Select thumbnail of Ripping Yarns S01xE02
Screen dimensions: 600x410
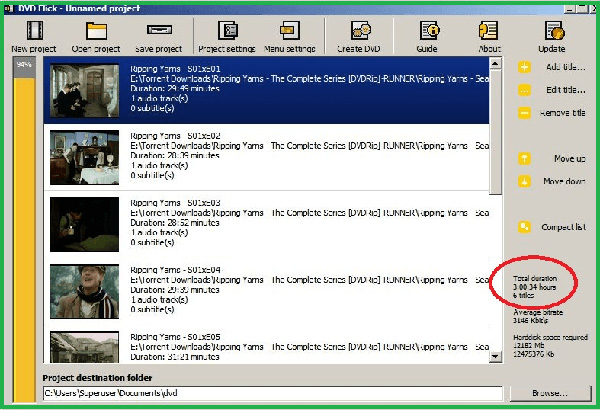tap(85, 157)
